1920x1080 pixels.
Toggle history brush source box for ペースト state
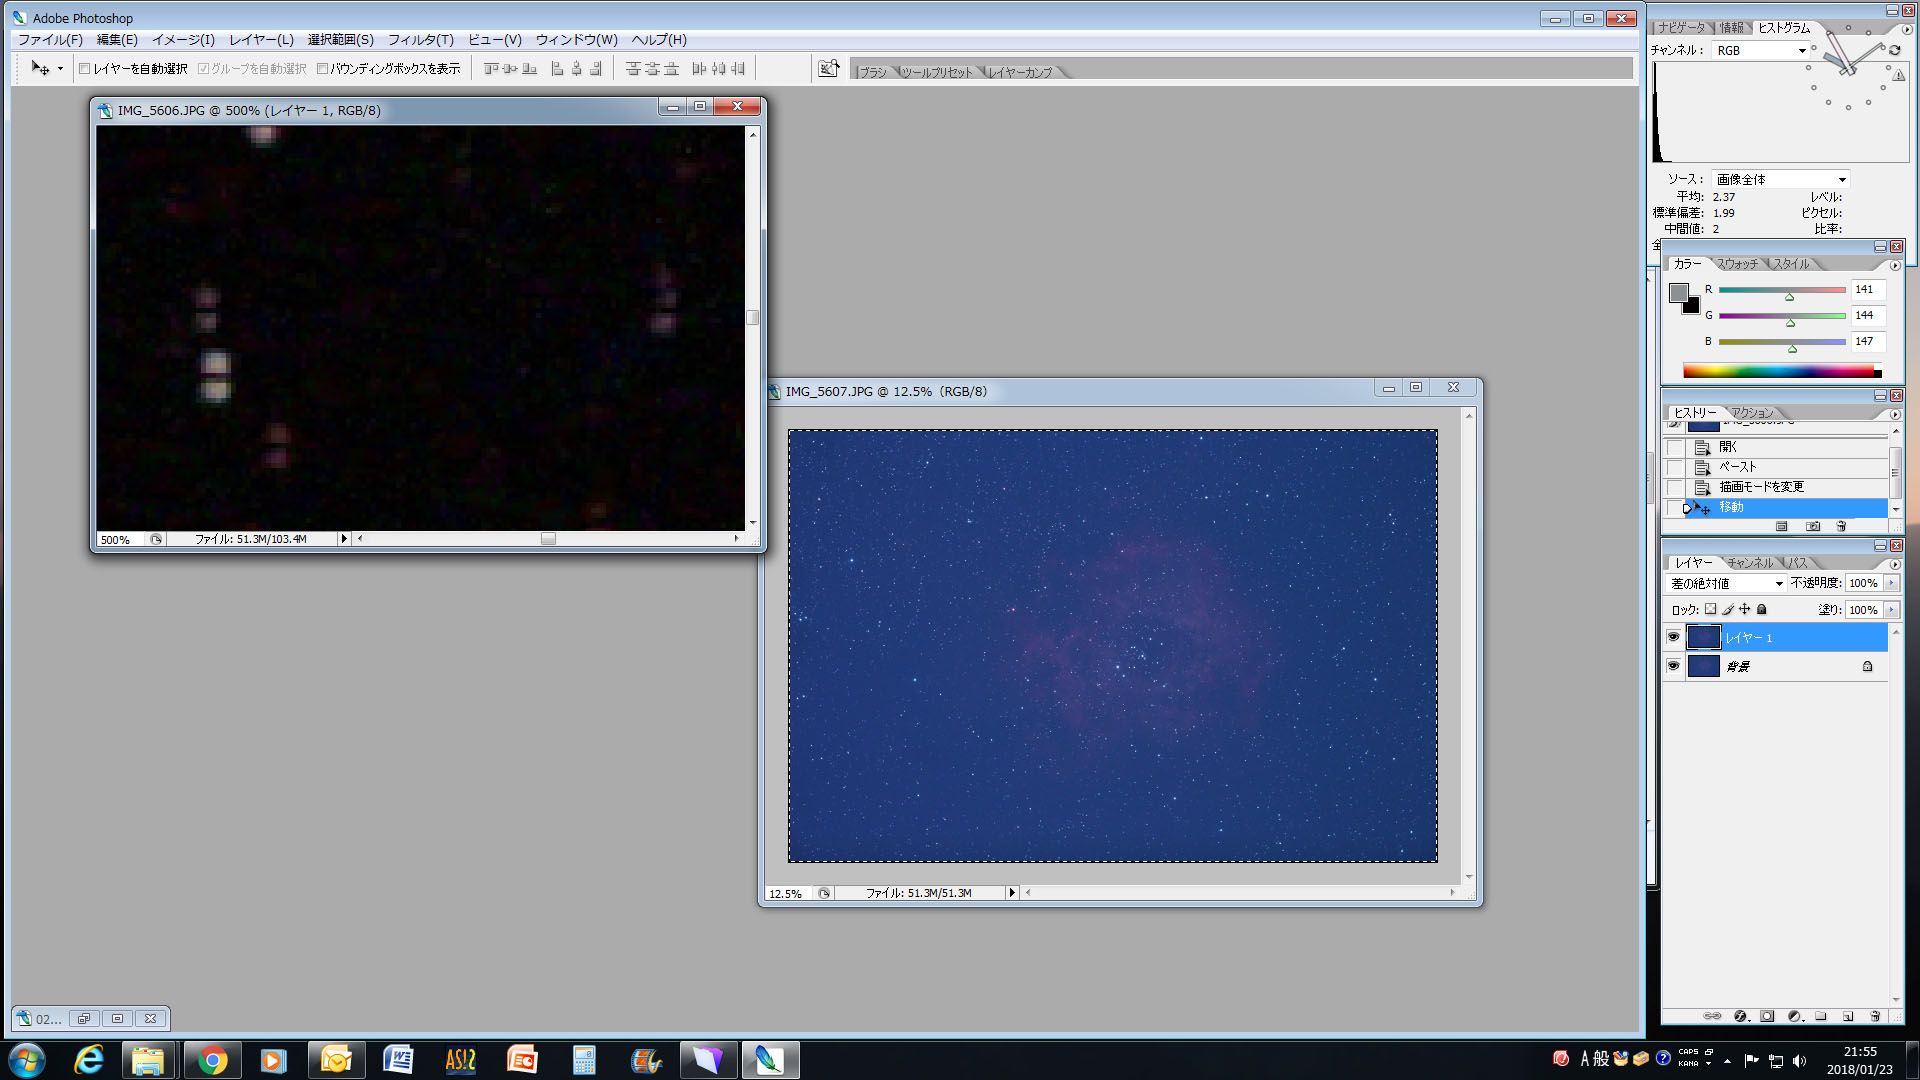[x=1675, y=467]
